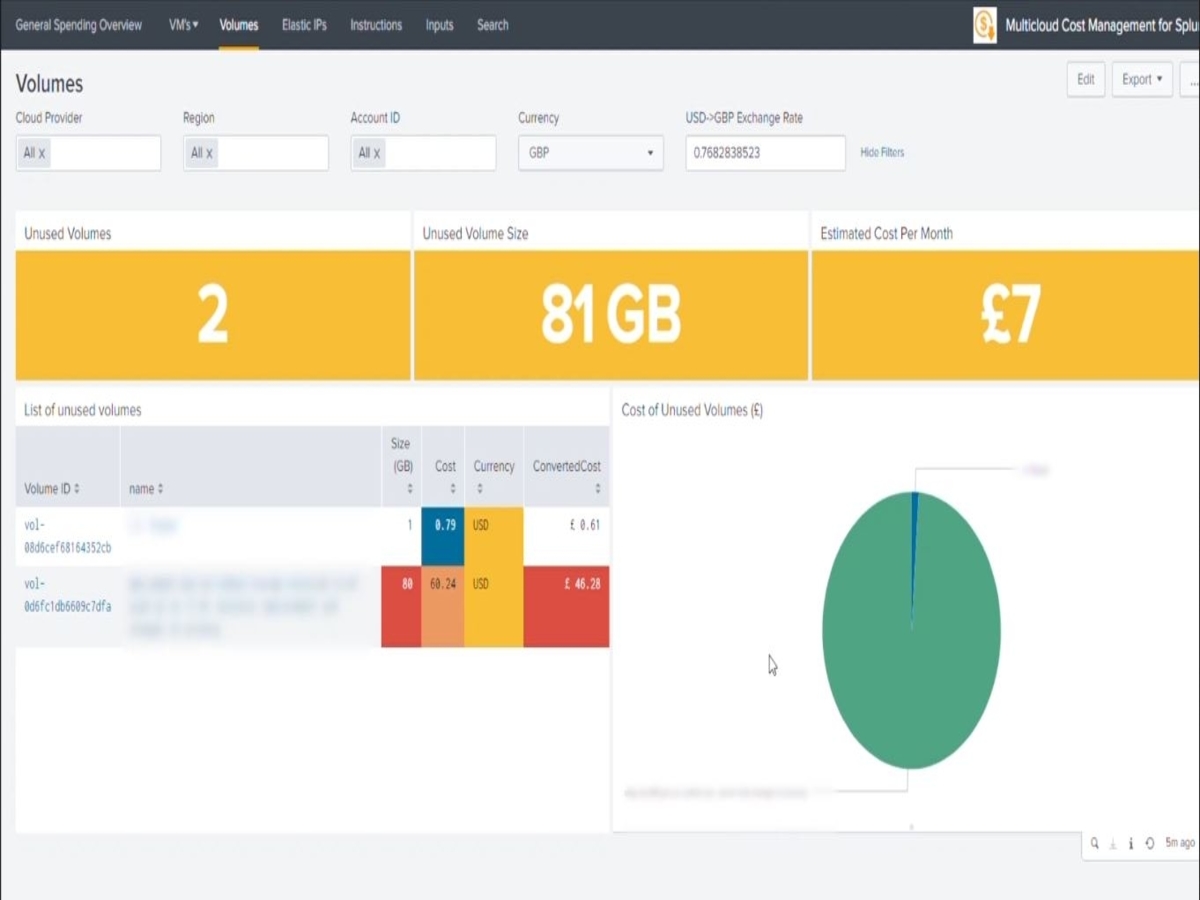Sort table by Volume ID column
This screenshot has width=1200, height=900.
(x=52, y=489)
